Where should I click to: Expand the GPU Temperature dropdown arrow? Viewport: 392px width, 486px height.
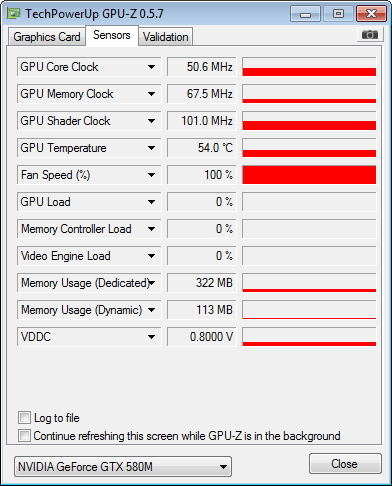(151, 148)
